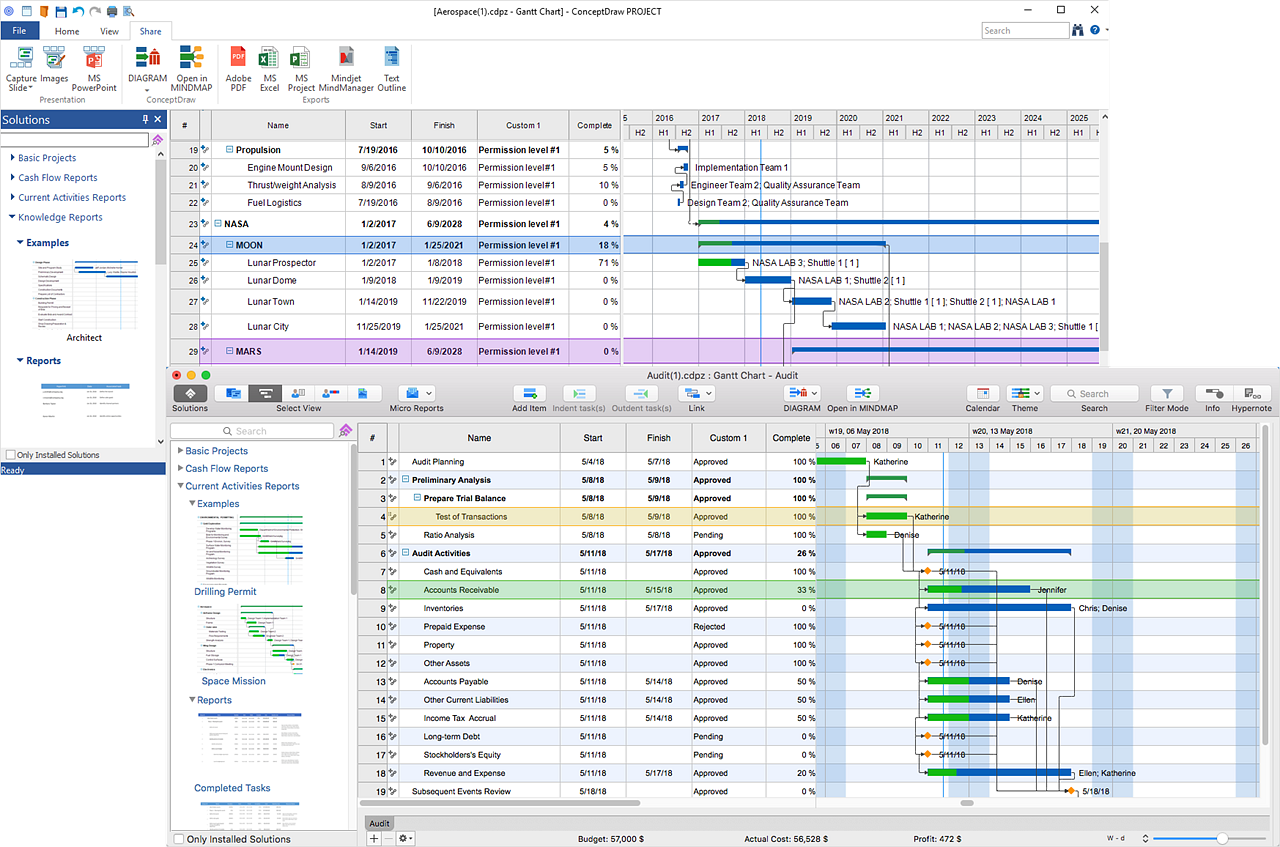Click Undo in quick access toolbar
This screenshot has width=1280, height=847.
click(78, 11)
